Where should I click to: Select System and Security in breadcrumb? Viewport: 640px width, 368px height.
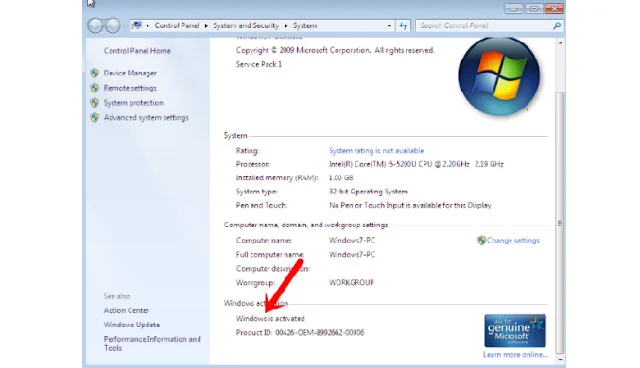point(246,25)
